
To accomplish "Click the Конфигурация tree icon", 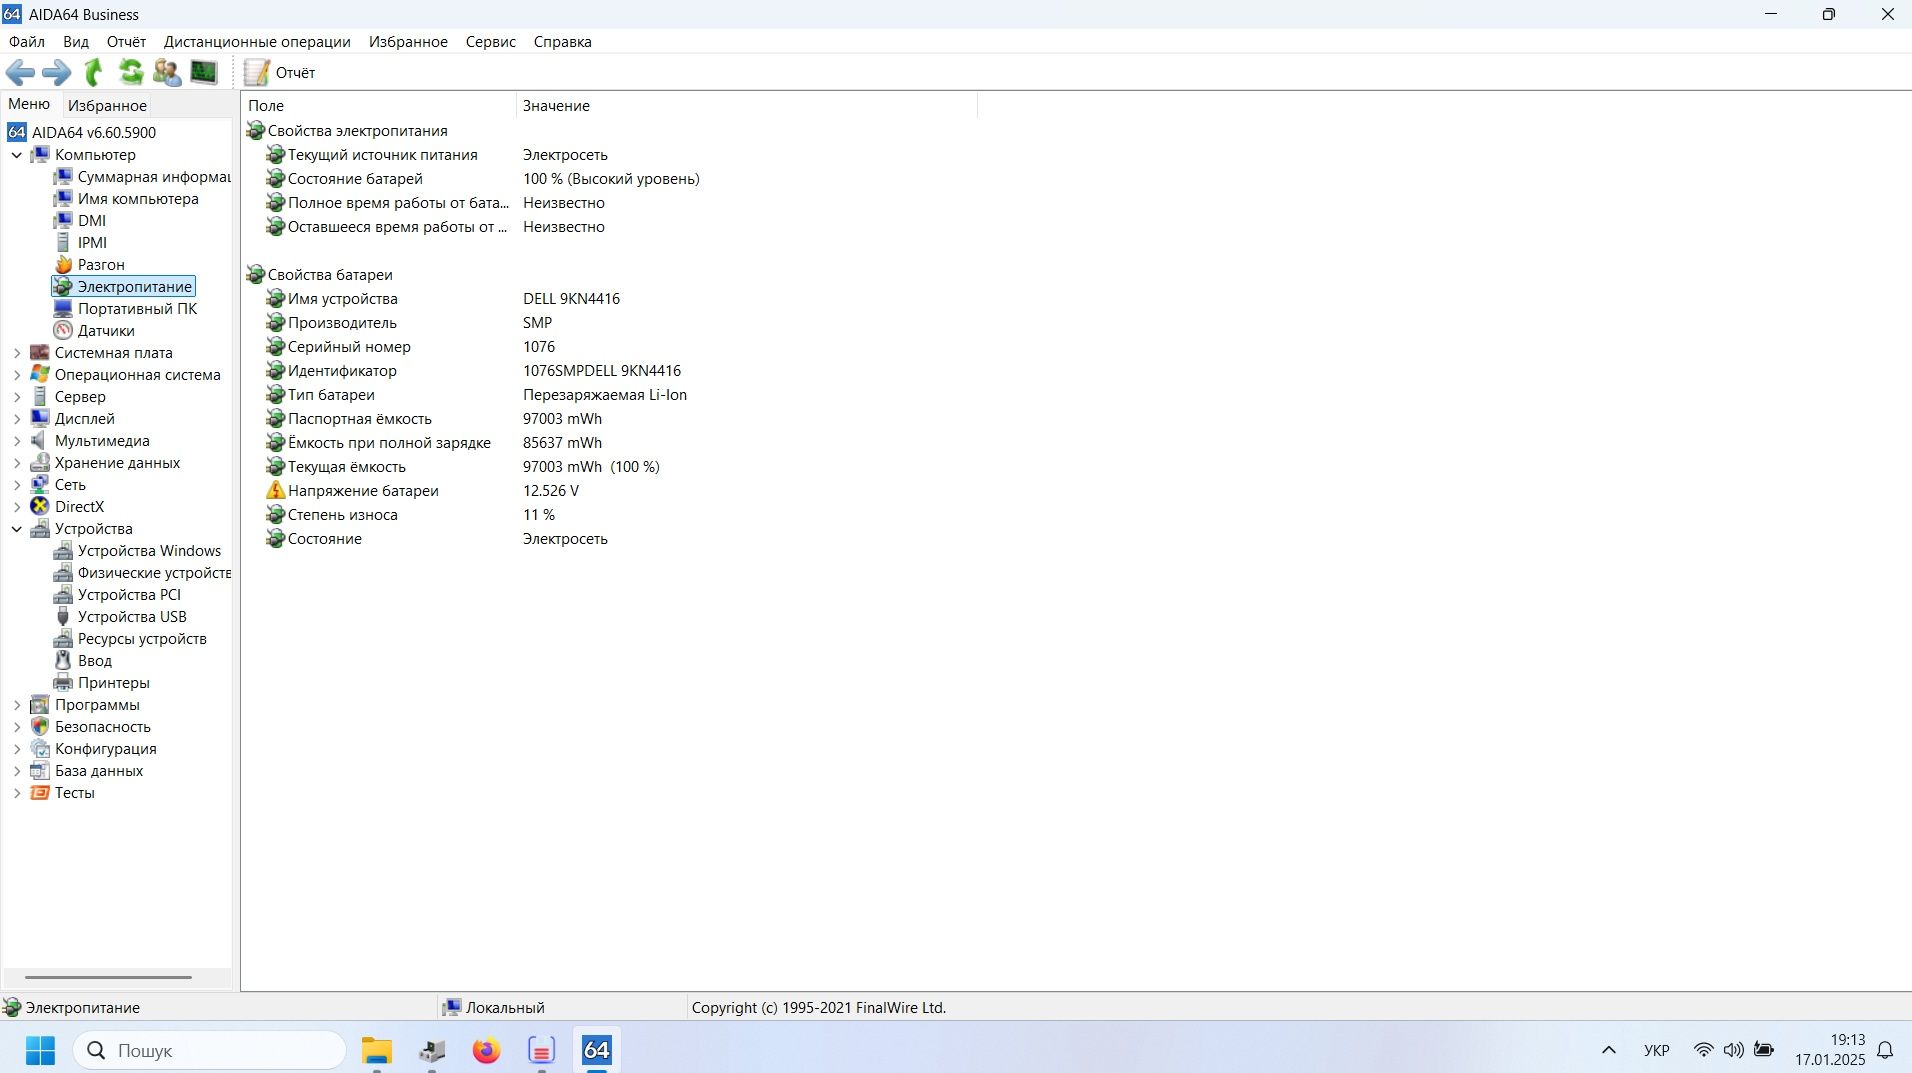I will (x=40, y=749).
